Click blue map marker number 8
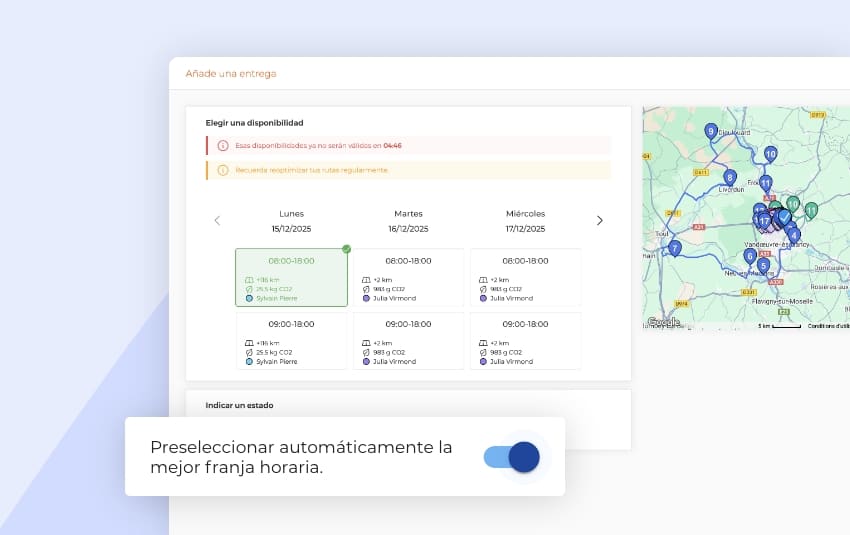 [730, 177]
